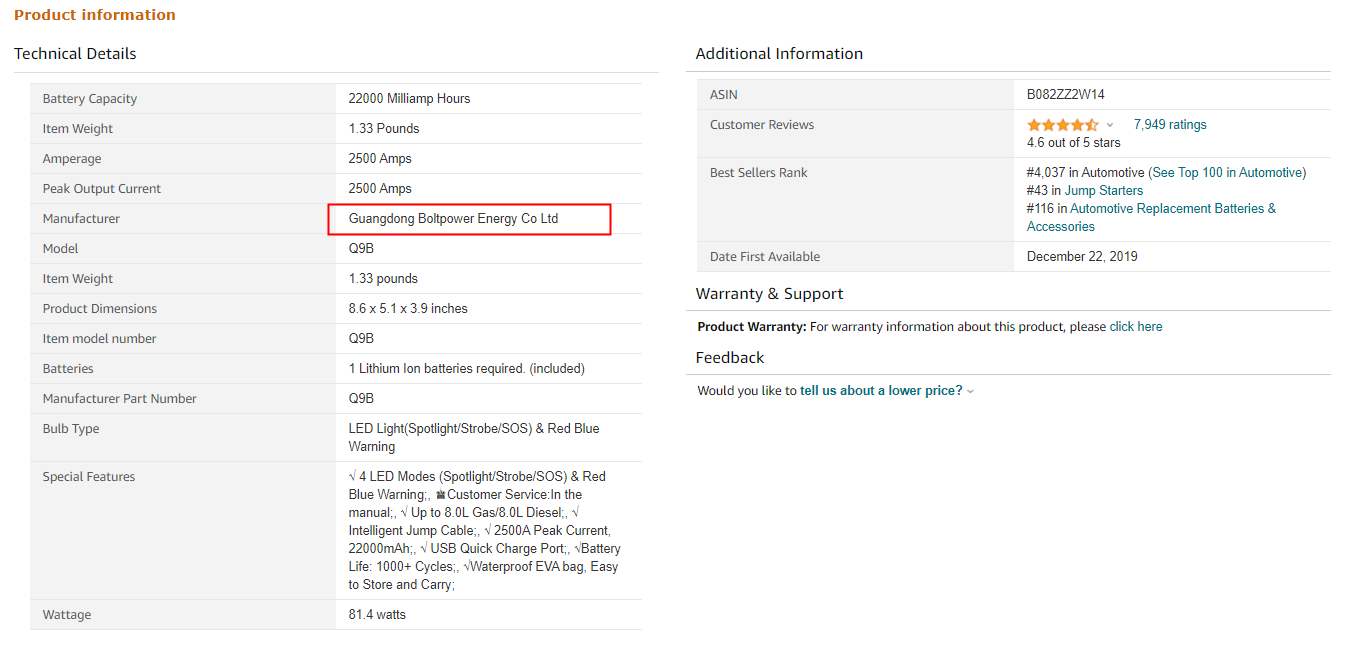This screenshot has height=662, width=1348.
Task: Click the 81.4 watts wattage value
Action: point(377,615)
